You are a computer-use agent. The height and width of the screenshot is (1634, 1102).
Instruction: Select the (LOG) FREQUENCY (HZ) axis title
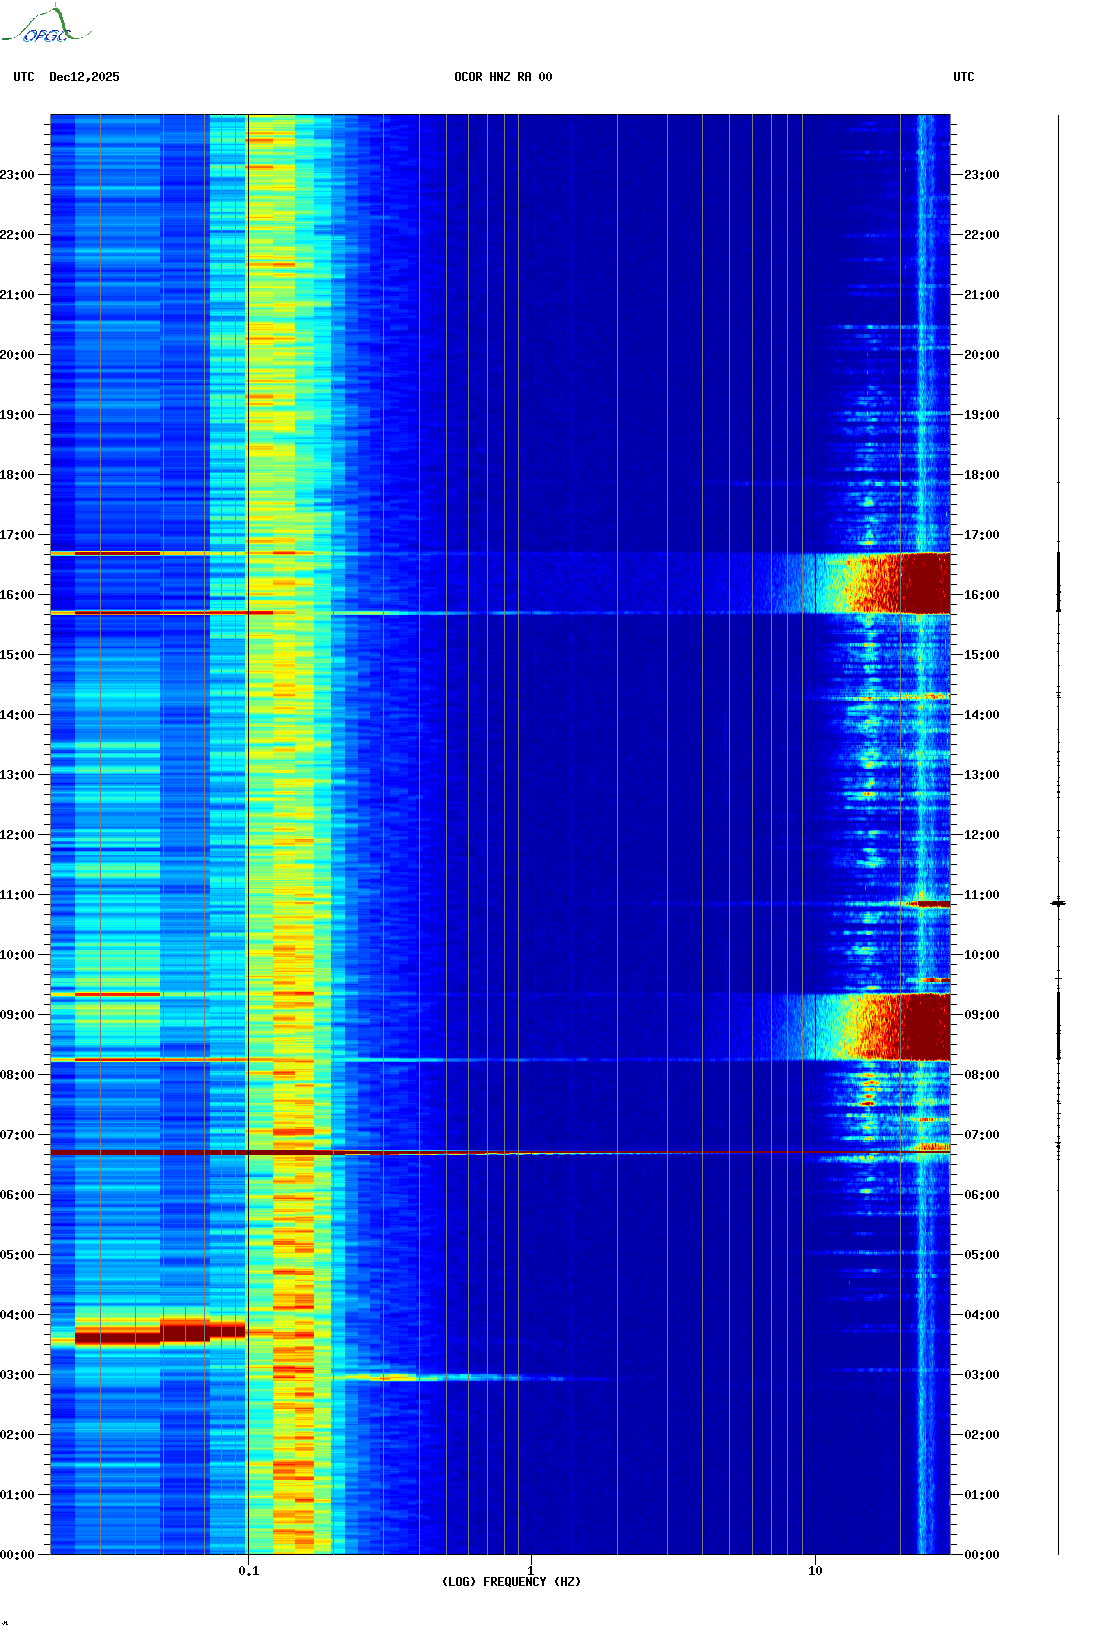click(511, 1581)
